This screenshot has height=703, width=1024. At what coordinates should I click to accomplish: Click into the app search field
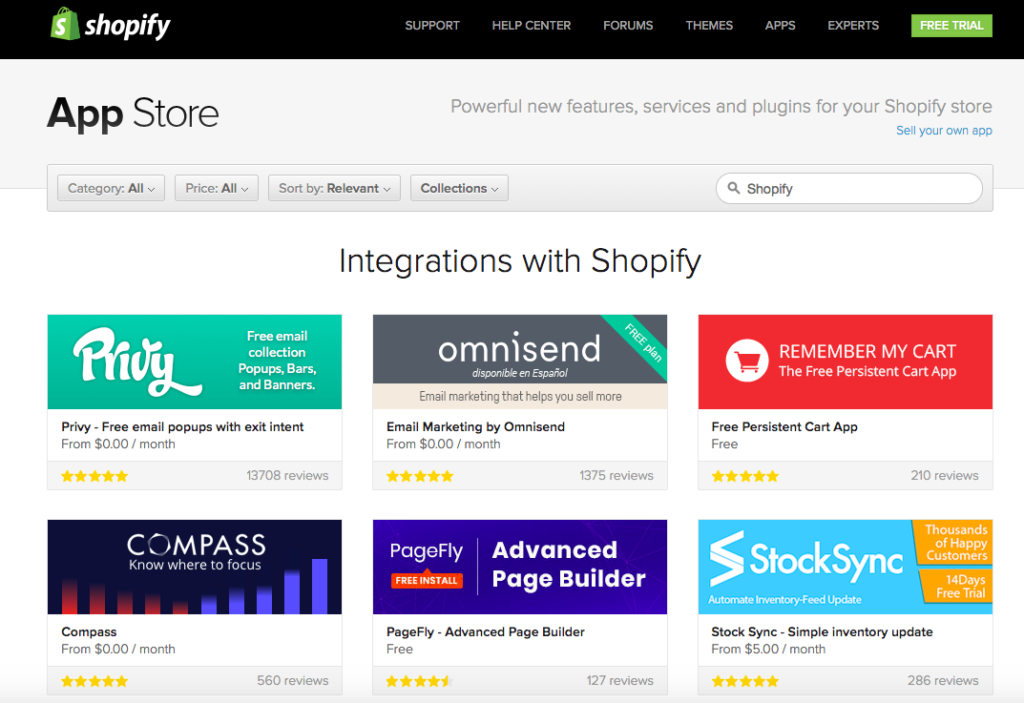coord(860,188)
